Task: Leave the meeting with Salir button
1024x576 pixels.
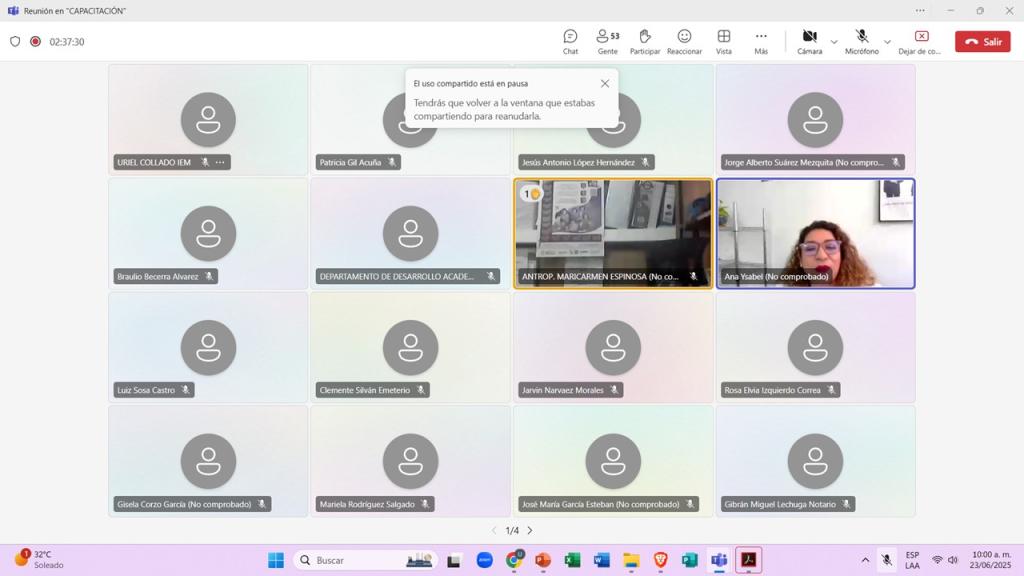Action: tap(982, 42)
